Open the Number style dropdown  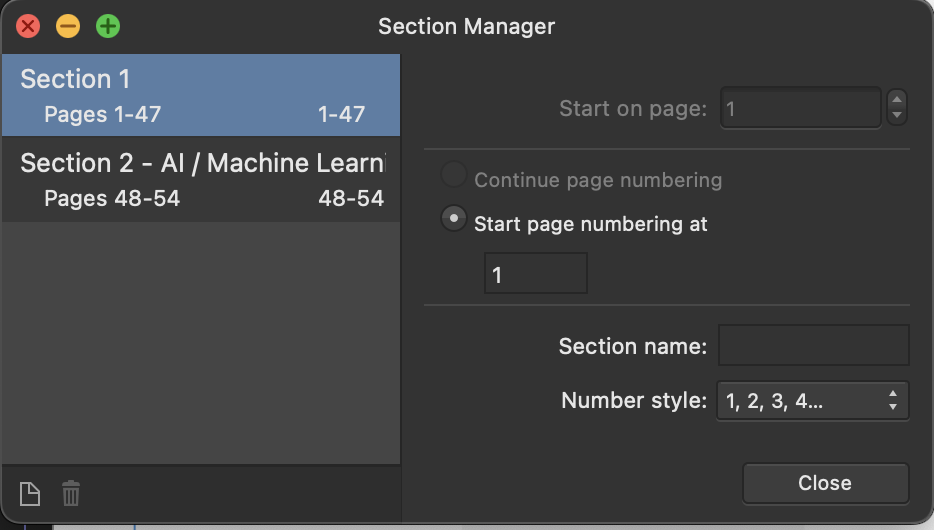pyautogui.click(x=812, y=401)
